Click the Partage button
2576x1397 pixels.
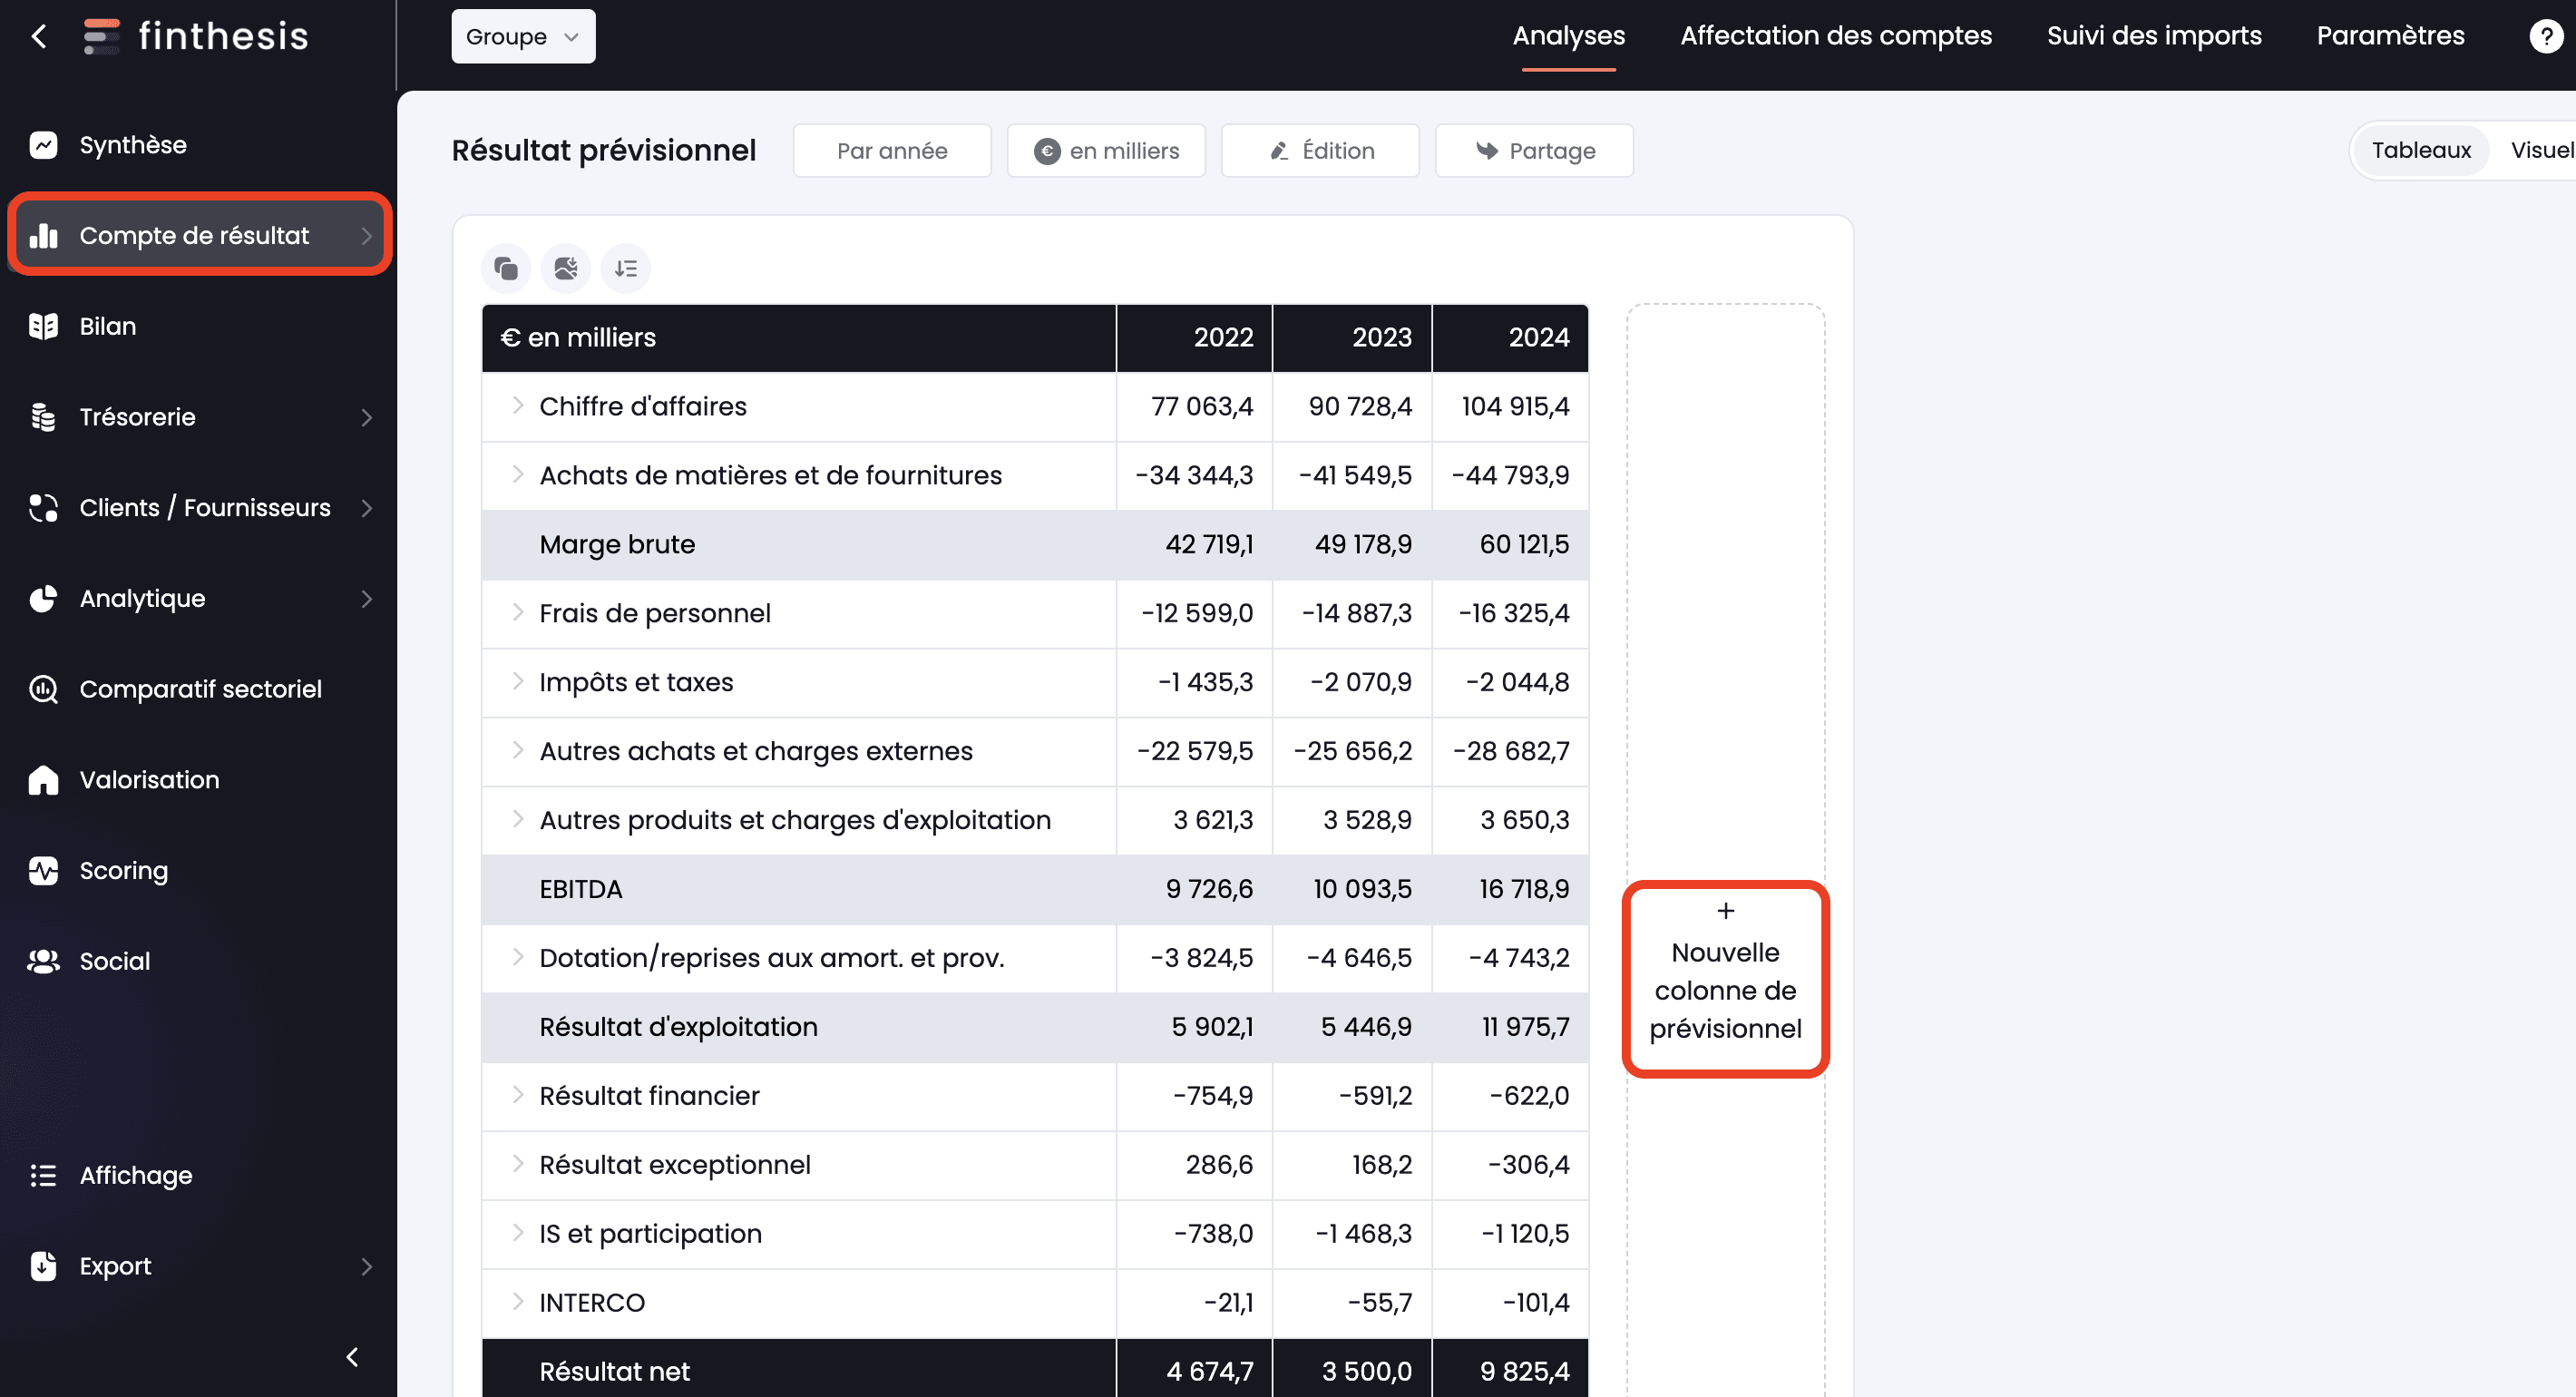coord(1534,151)
